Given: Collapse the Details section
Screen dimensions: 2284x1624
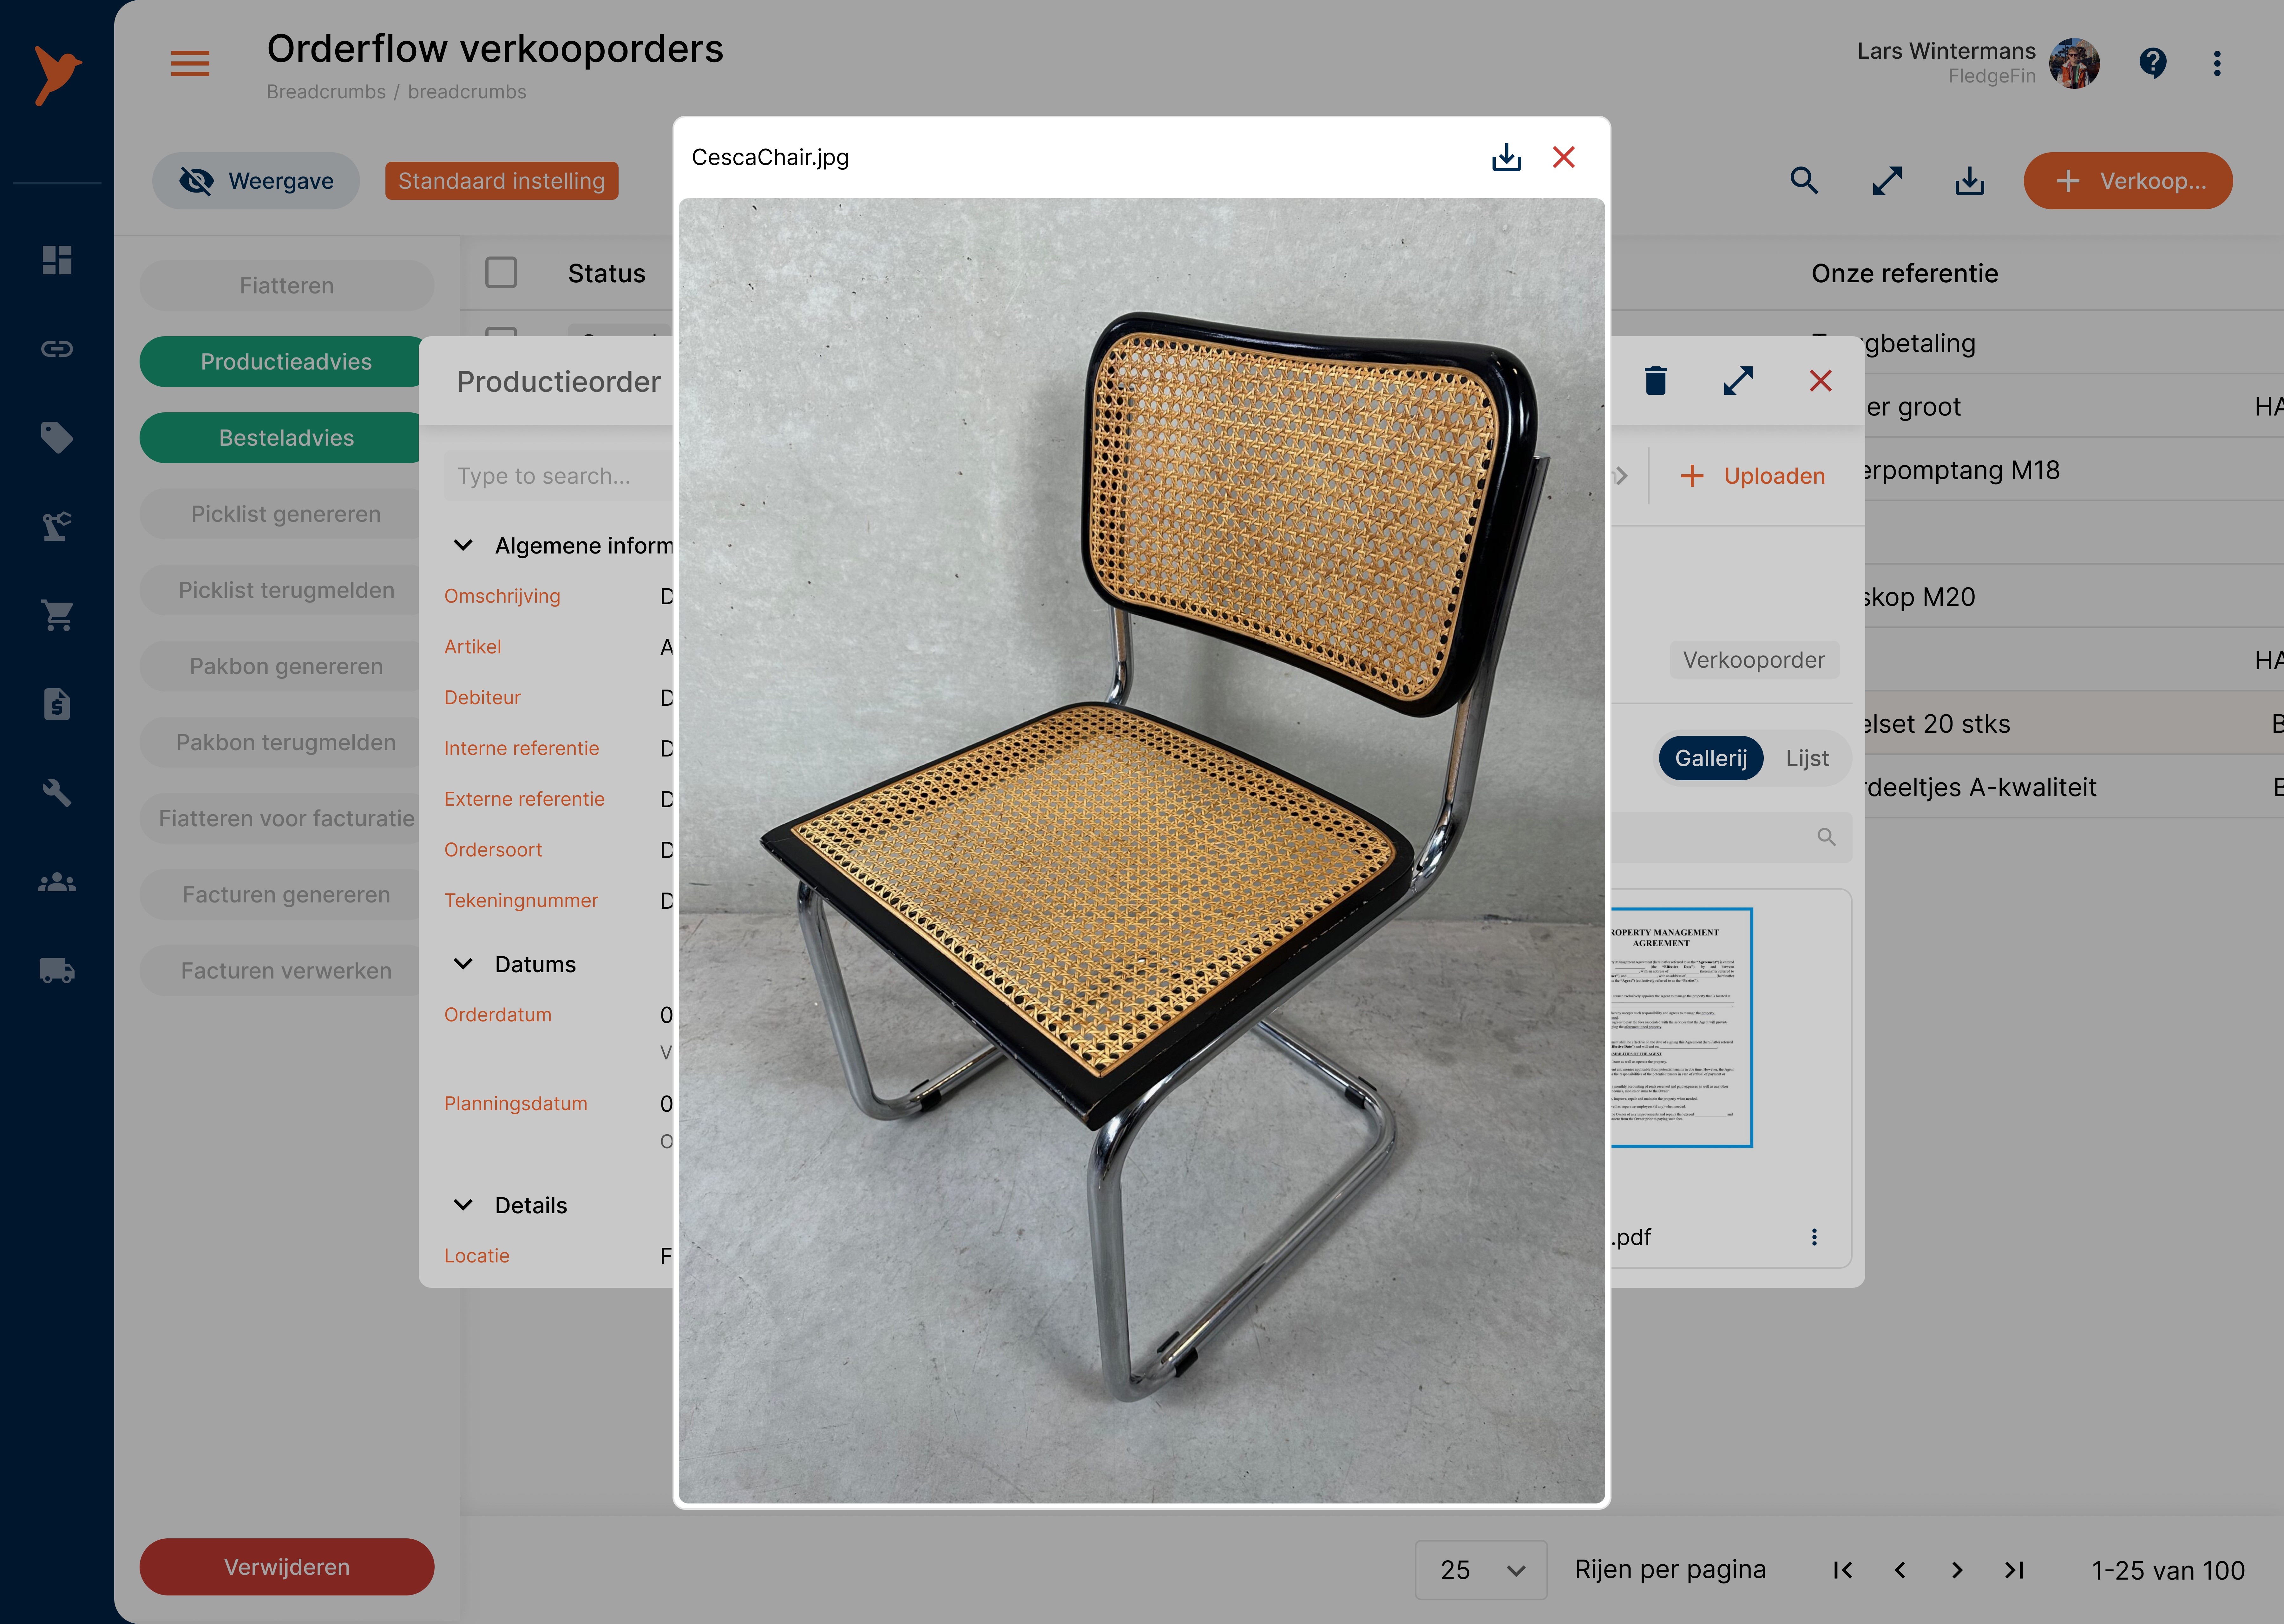Looking at the screenshot, I should click(463, 1205).
